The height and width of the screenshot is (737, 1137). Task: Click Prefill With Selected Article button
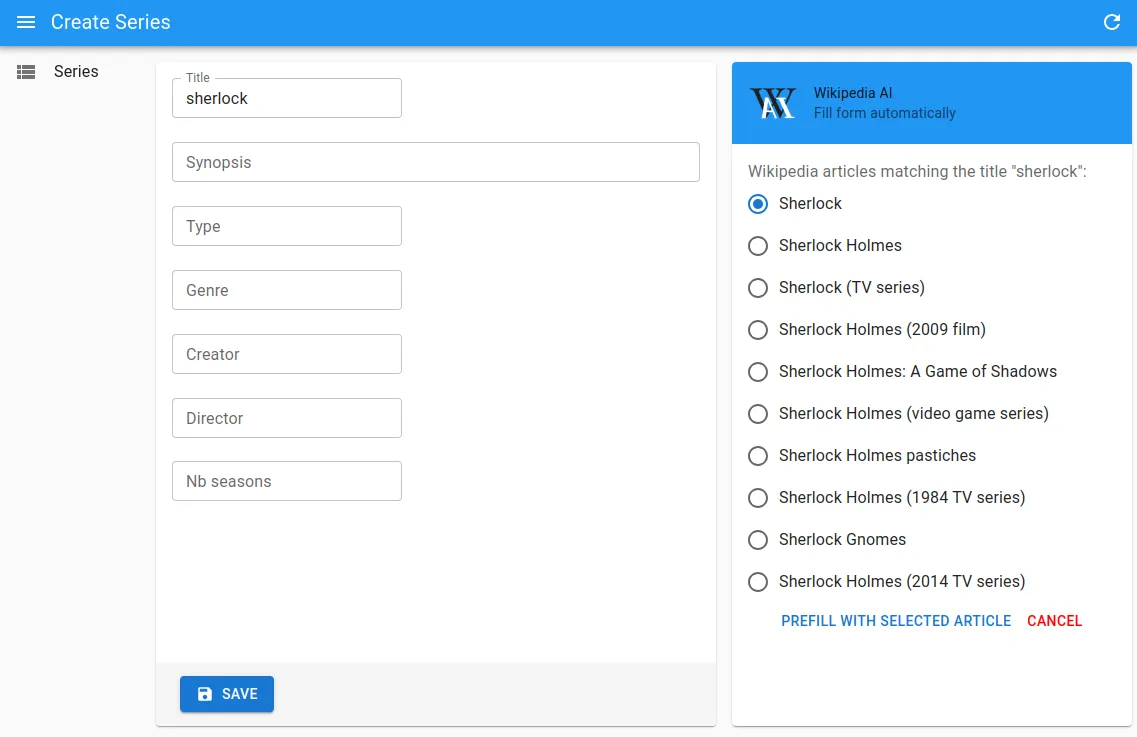[896, 621]
